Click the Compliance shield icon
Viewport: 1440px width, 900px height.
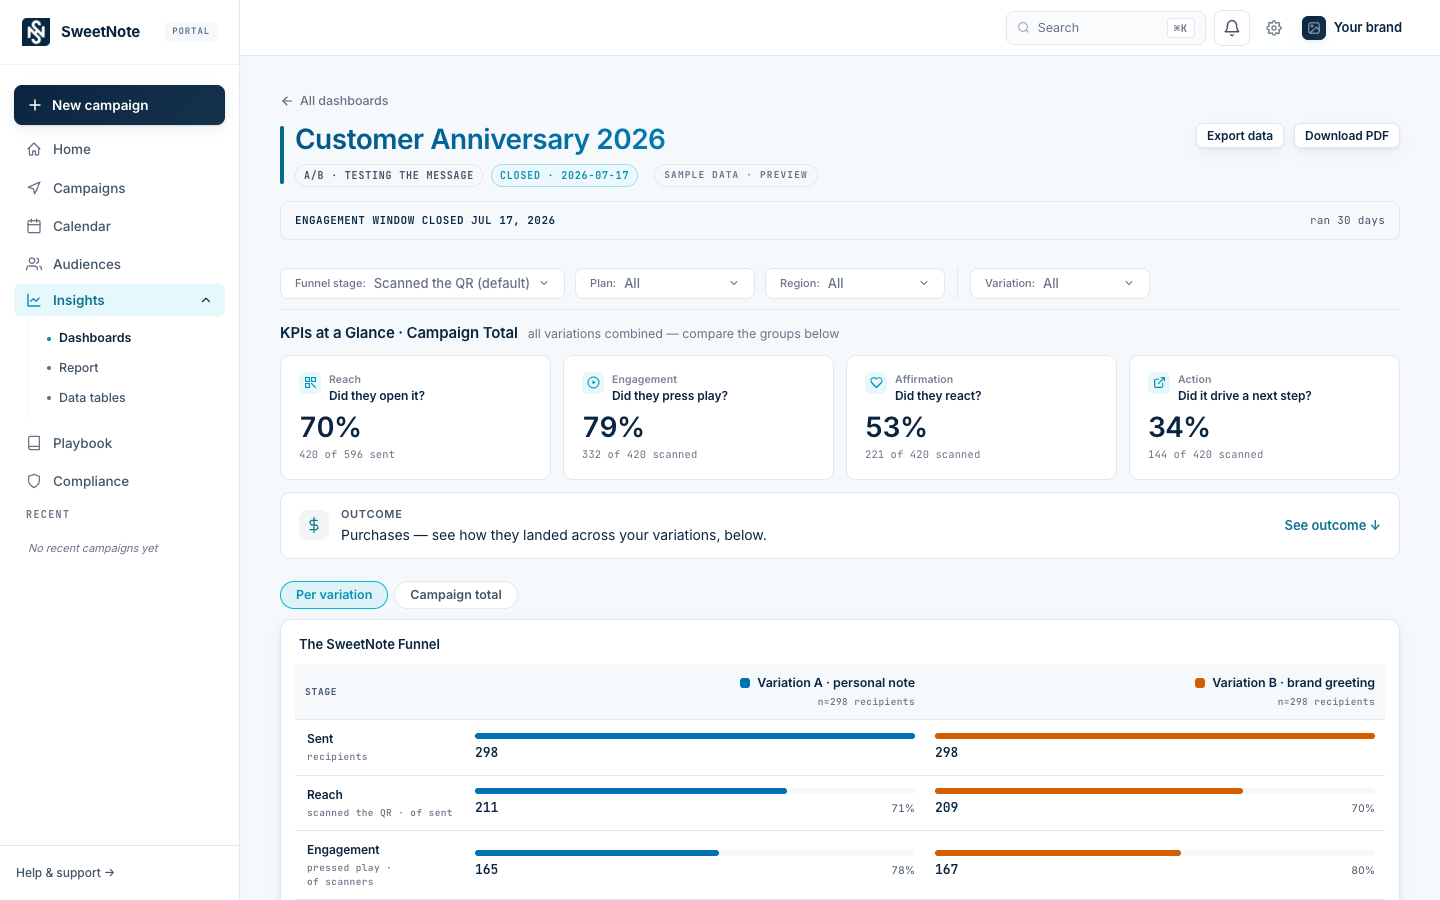coord(34,481)
